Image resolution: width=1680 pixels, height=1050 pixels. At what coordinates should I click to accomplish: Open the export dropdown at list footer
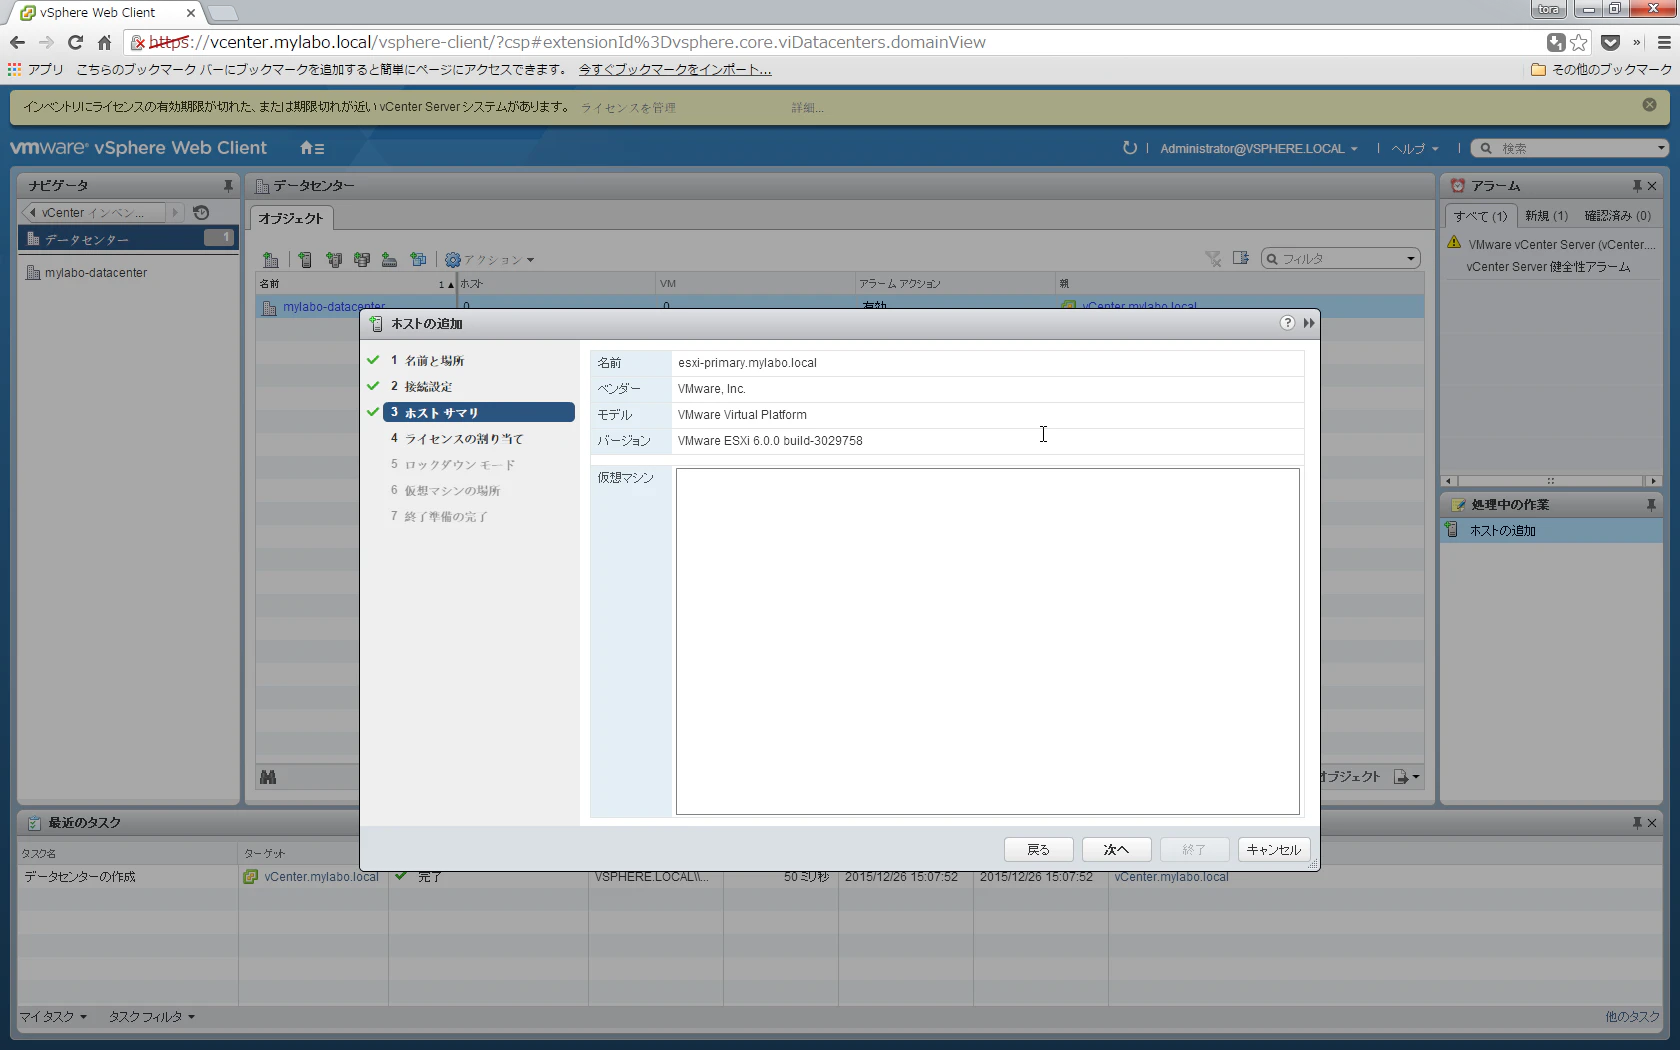click(1407, 777)
